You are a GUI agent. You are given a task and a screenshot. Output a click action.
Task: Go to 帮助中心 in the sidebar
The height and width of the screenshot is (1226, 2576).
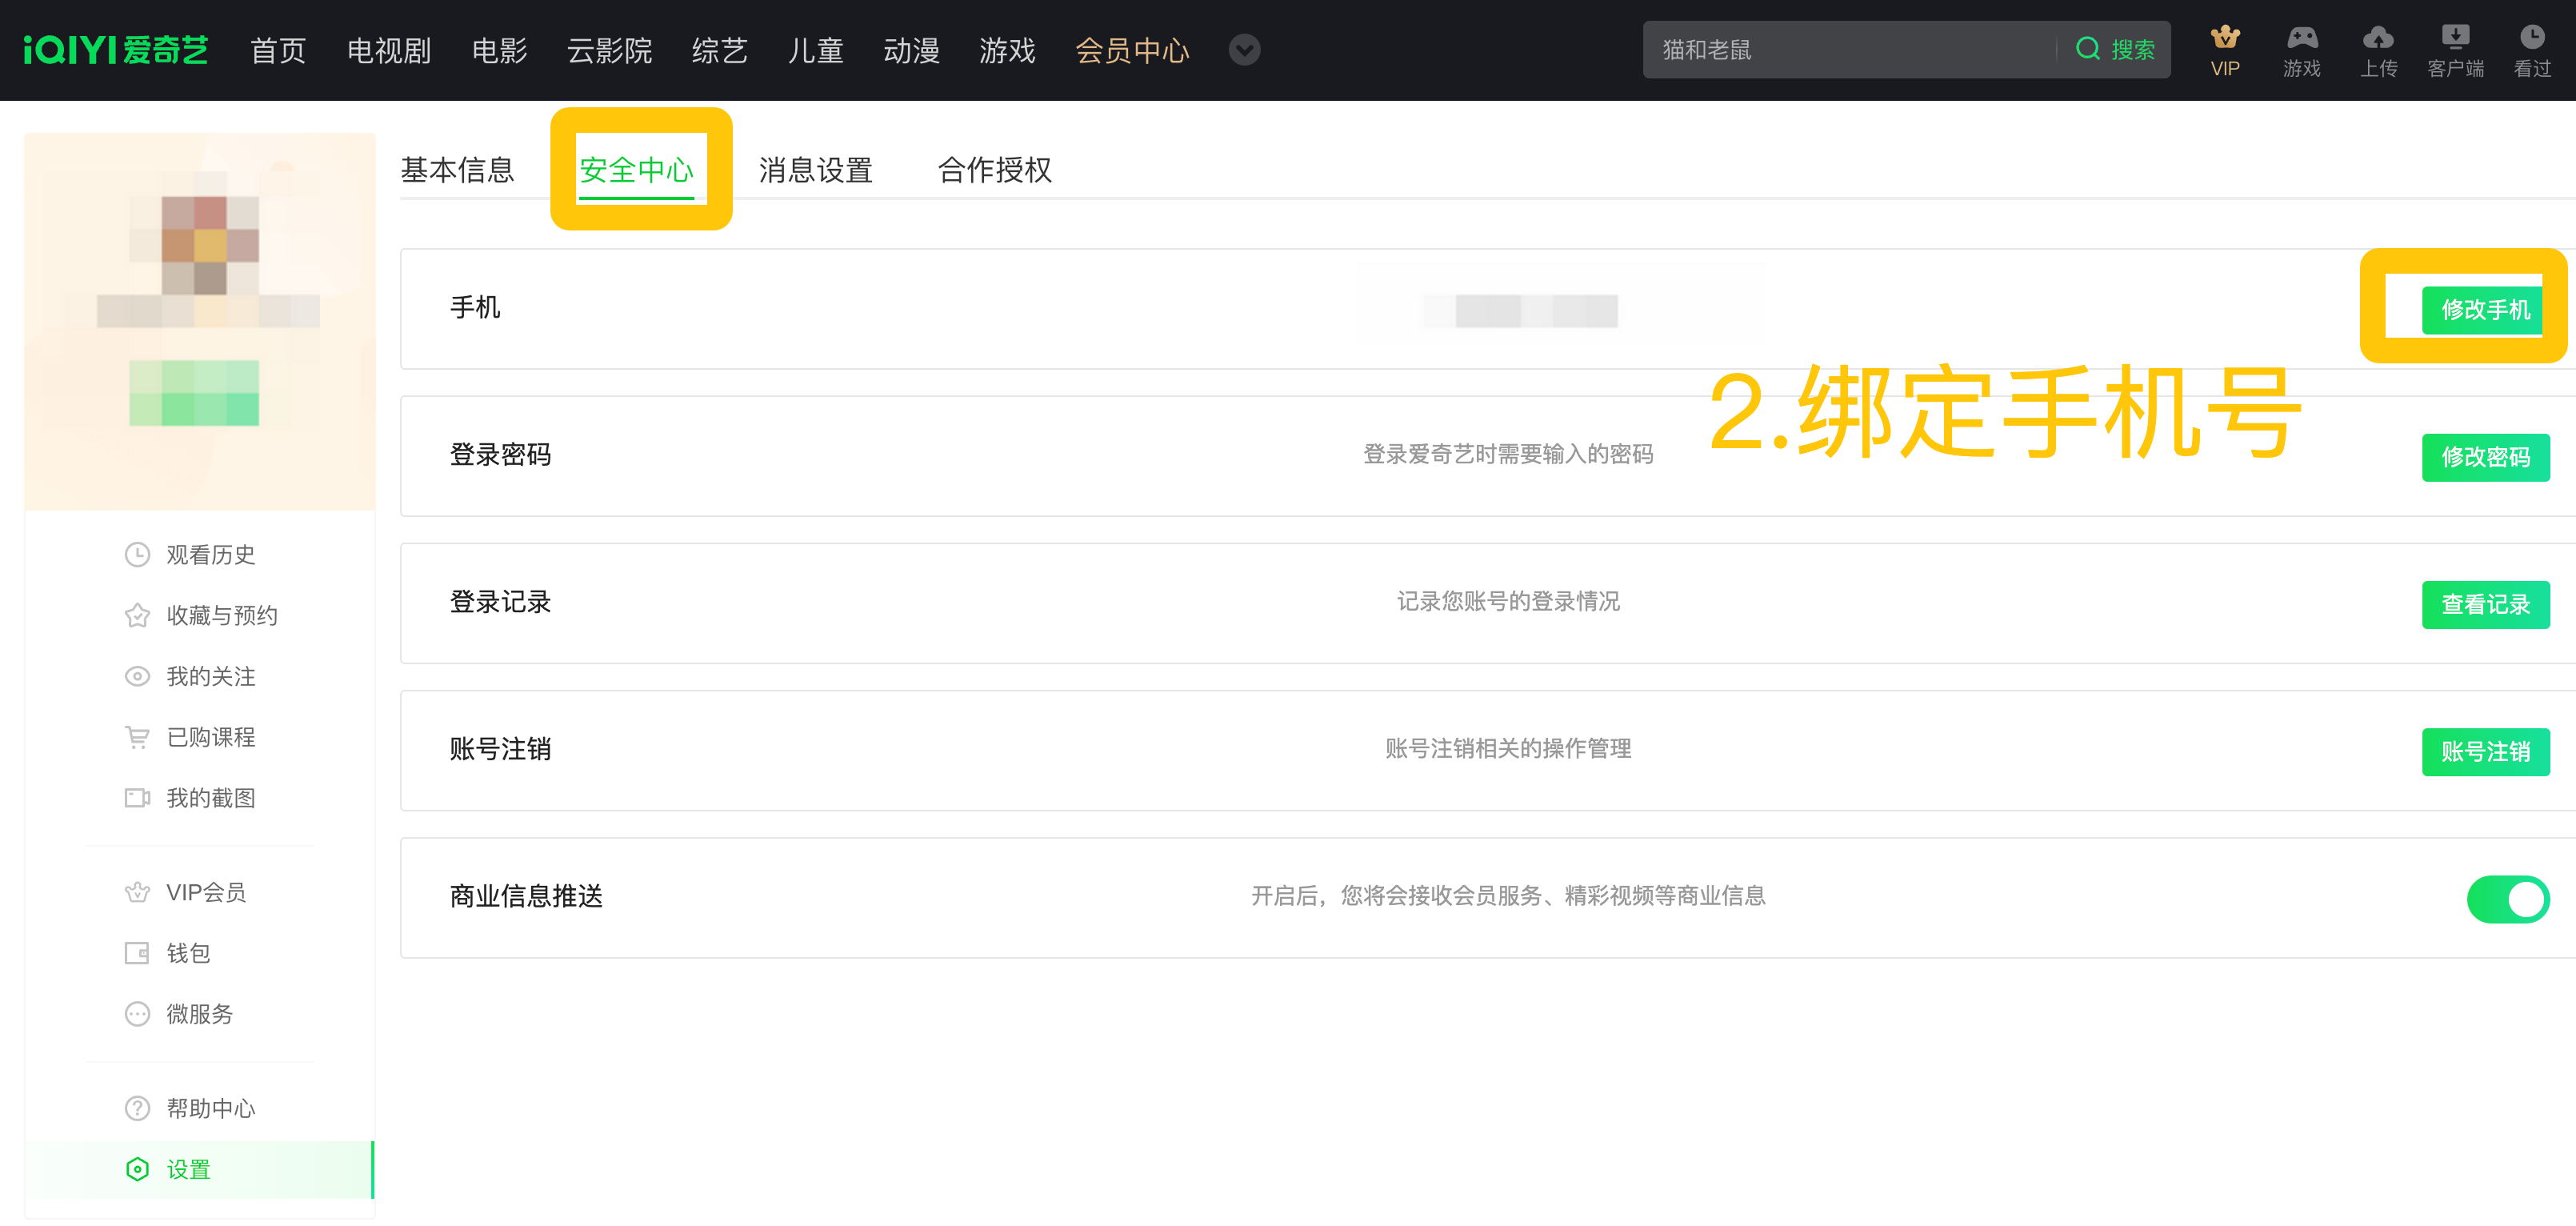coord(210,1108)
